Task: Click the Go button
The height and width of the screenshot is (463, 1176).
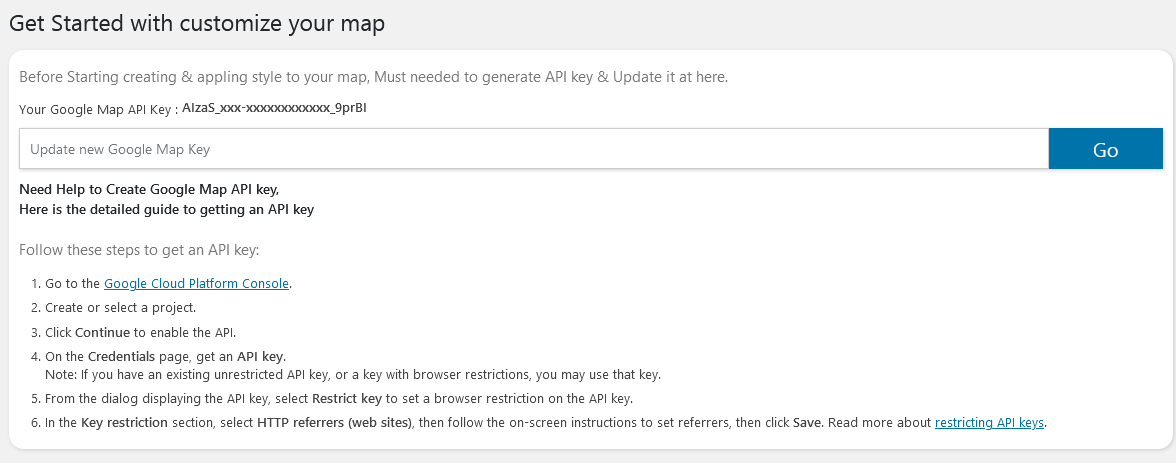Action: coord(1106,149)
